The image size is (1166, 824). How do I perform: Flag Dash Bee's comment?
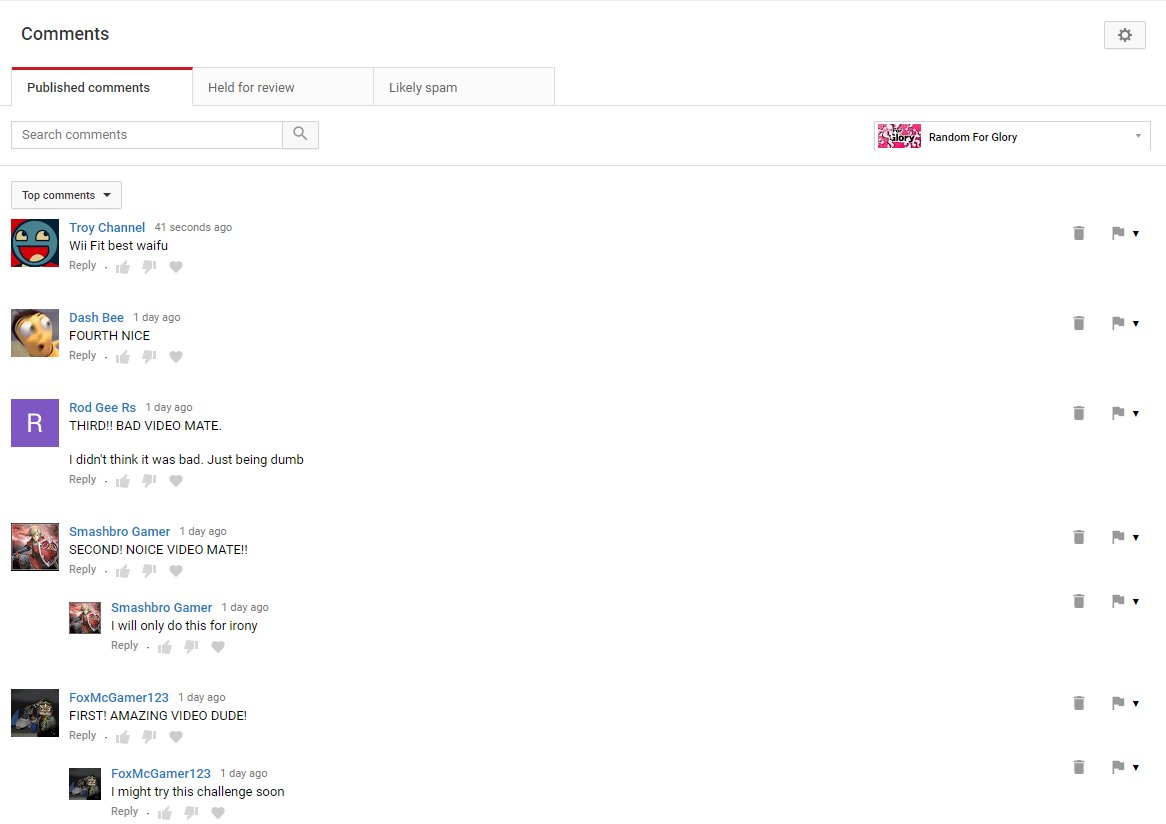pyautogui.click(x=1118, y=324)
